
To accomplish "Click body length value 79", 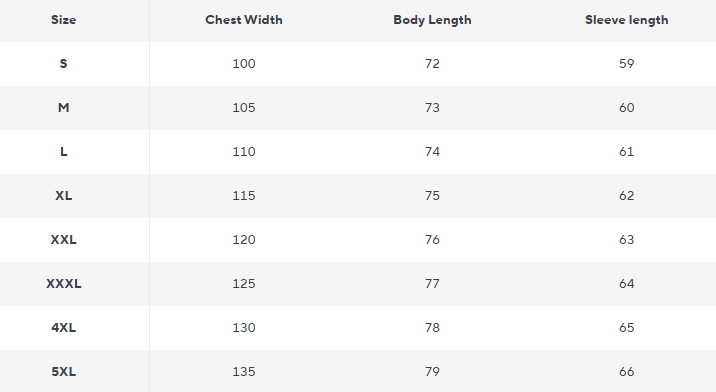I will coord(432,371).
